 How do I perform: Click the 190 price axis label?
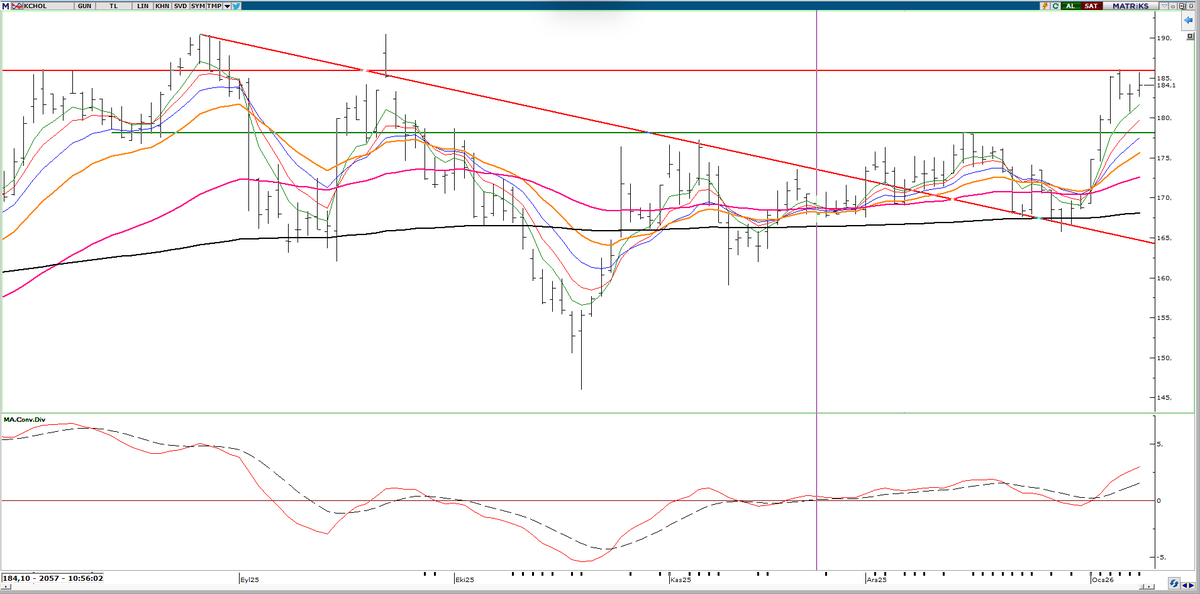1163,38
